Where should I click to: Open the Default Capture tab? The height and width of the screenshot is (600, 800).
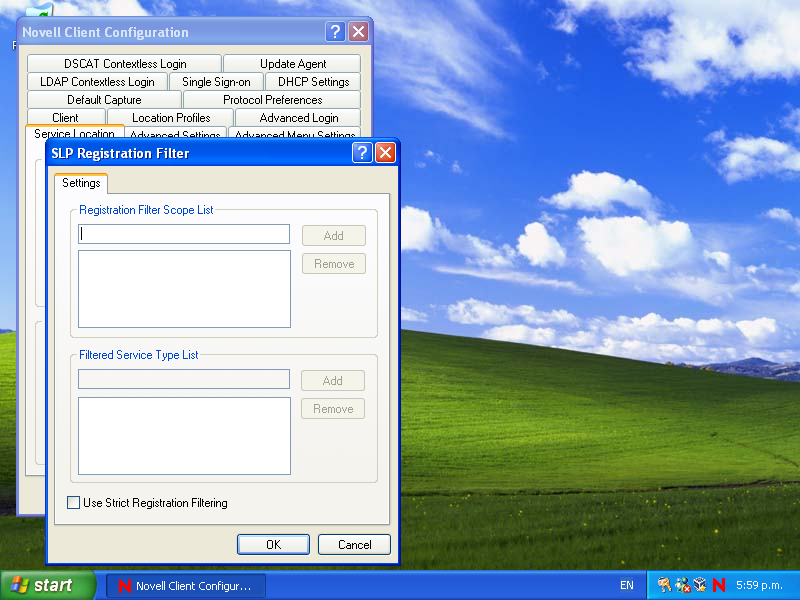(104, 99)
